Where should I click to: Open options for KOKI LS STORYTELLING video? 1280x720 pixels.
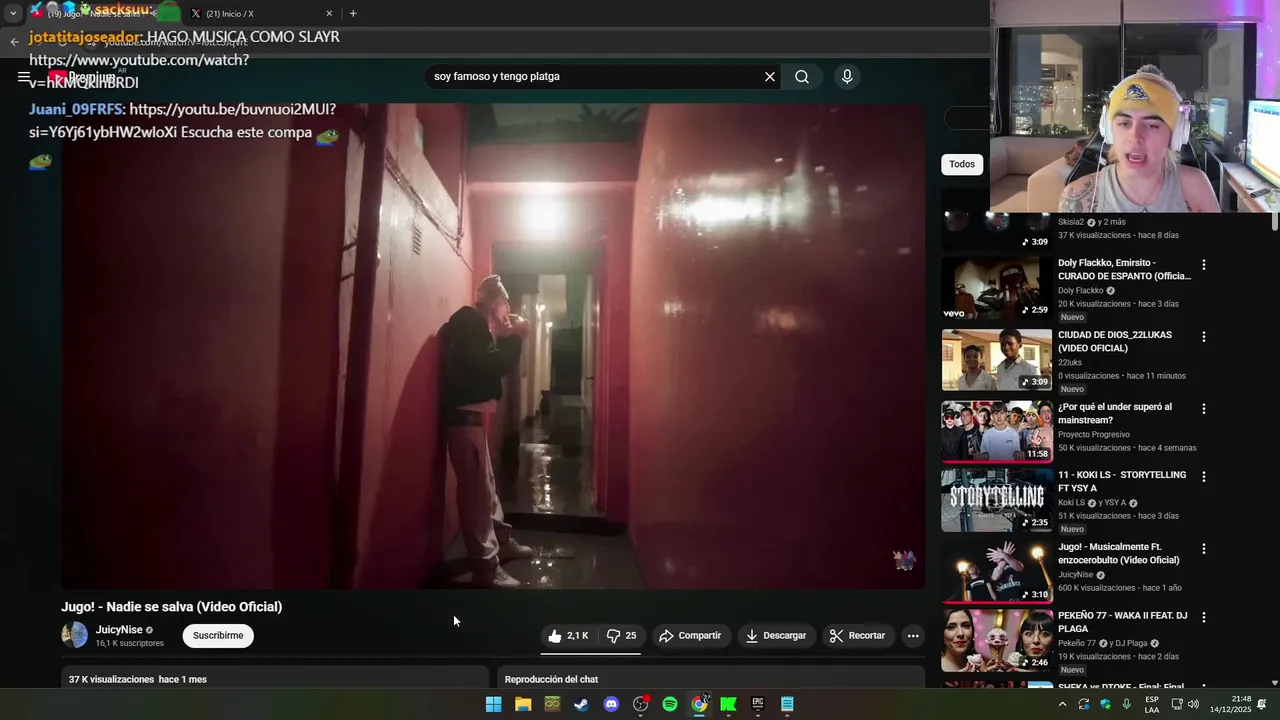tap(1204, 477)
